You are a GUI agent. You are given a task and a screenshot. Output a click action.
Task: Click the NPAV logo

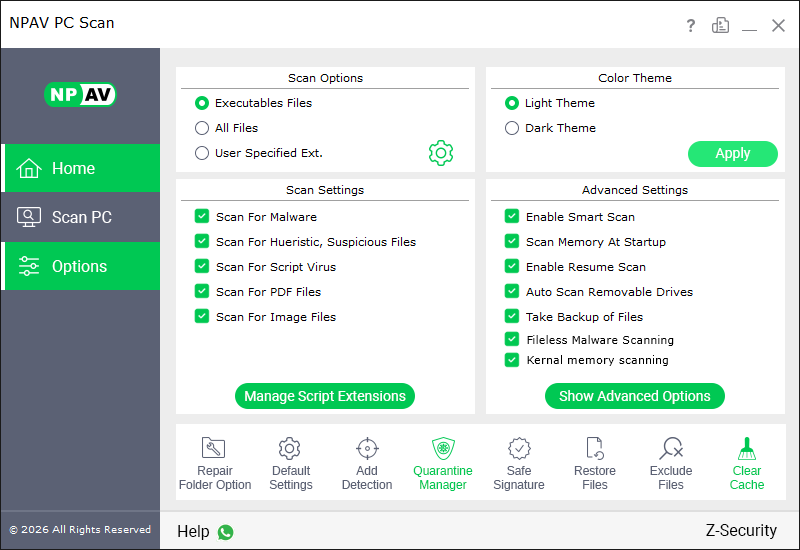tap(80, 94)
